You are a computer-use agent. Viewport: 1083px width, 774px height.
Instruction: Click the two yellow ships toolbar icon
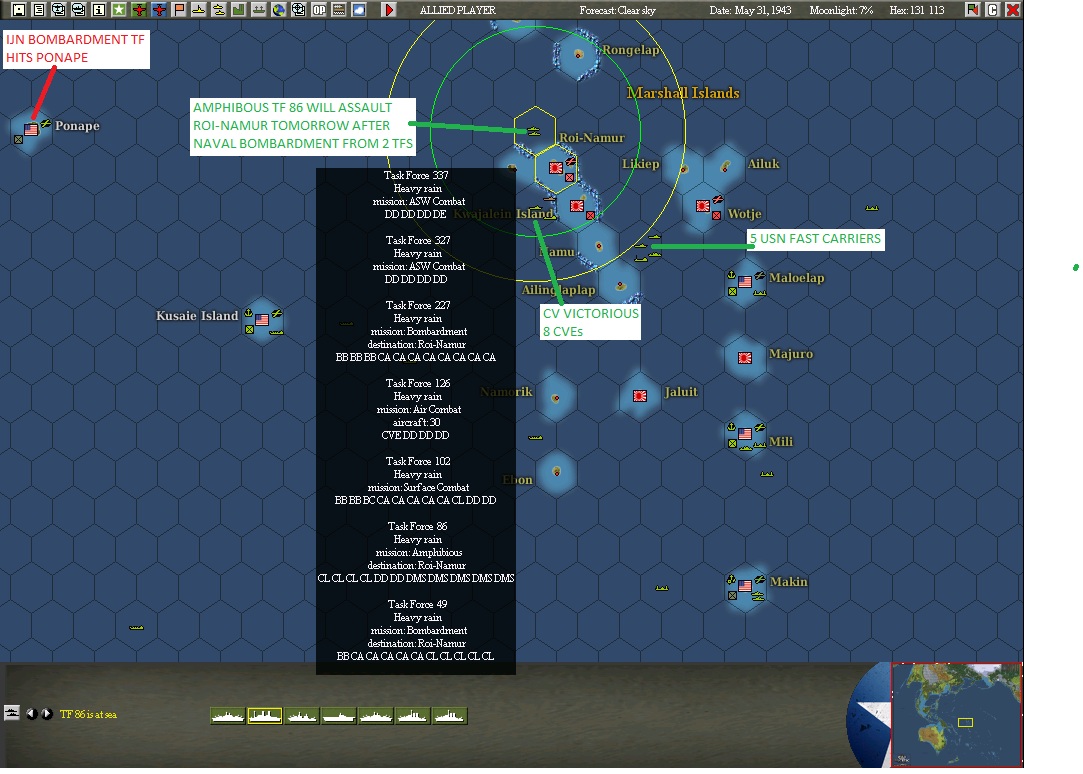[219, 10]
